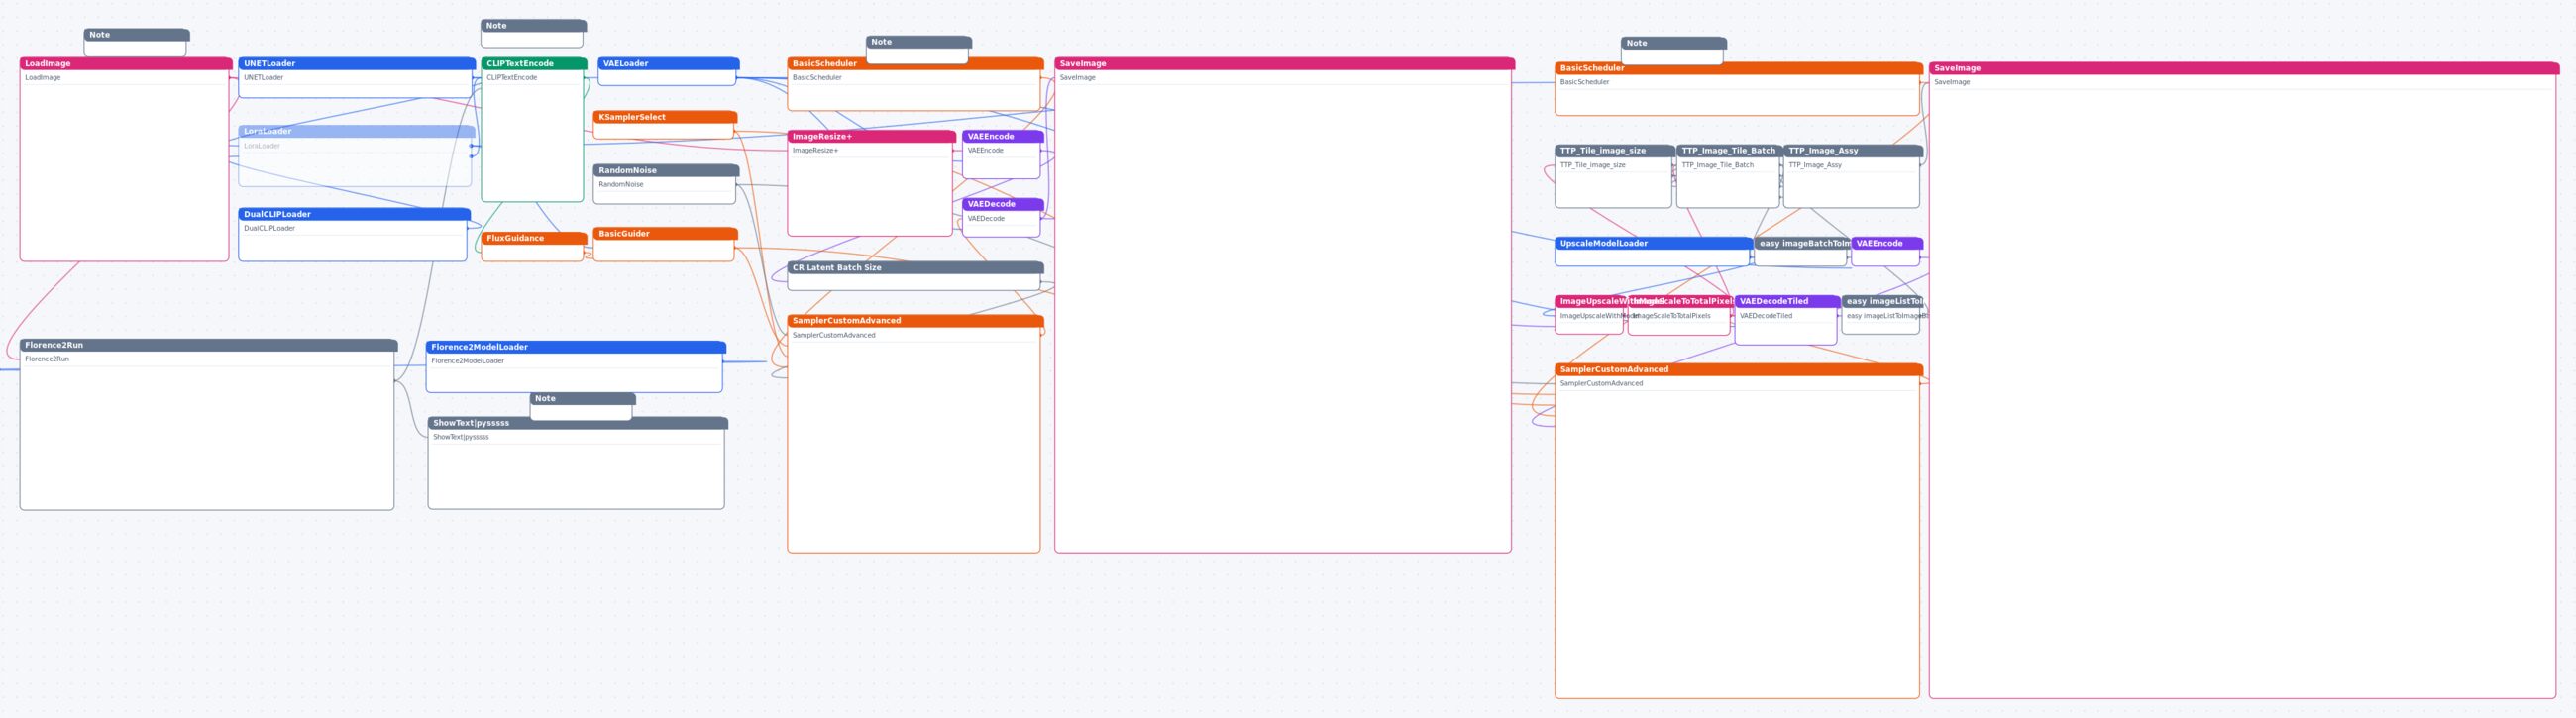Select the TTP_Tile_image_size node header

click(x=1615, y=151)
